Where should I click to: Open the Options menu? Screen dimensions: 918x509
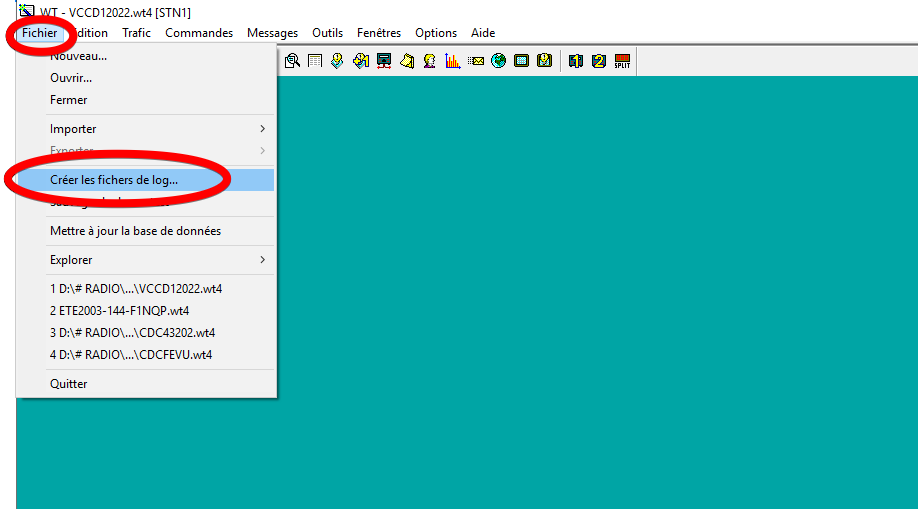point(436,33)
